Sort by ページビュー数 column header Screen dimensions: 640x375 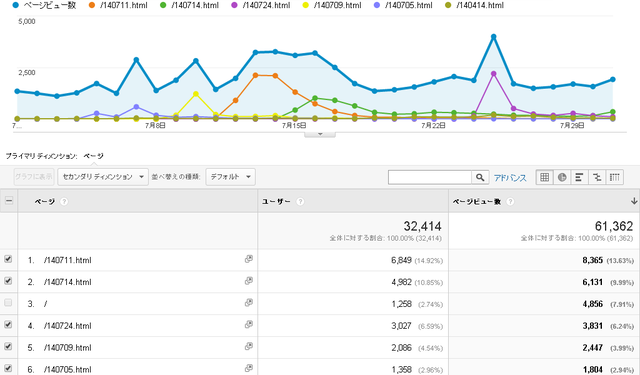point(477,202)
